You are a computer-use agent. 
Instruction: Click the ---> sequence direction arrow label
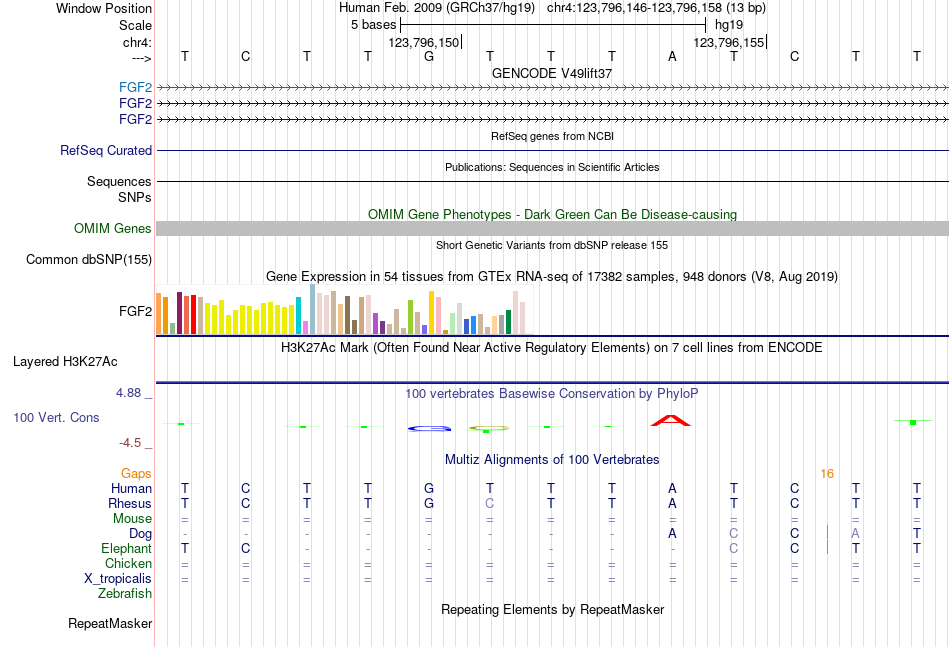(141, 58)
